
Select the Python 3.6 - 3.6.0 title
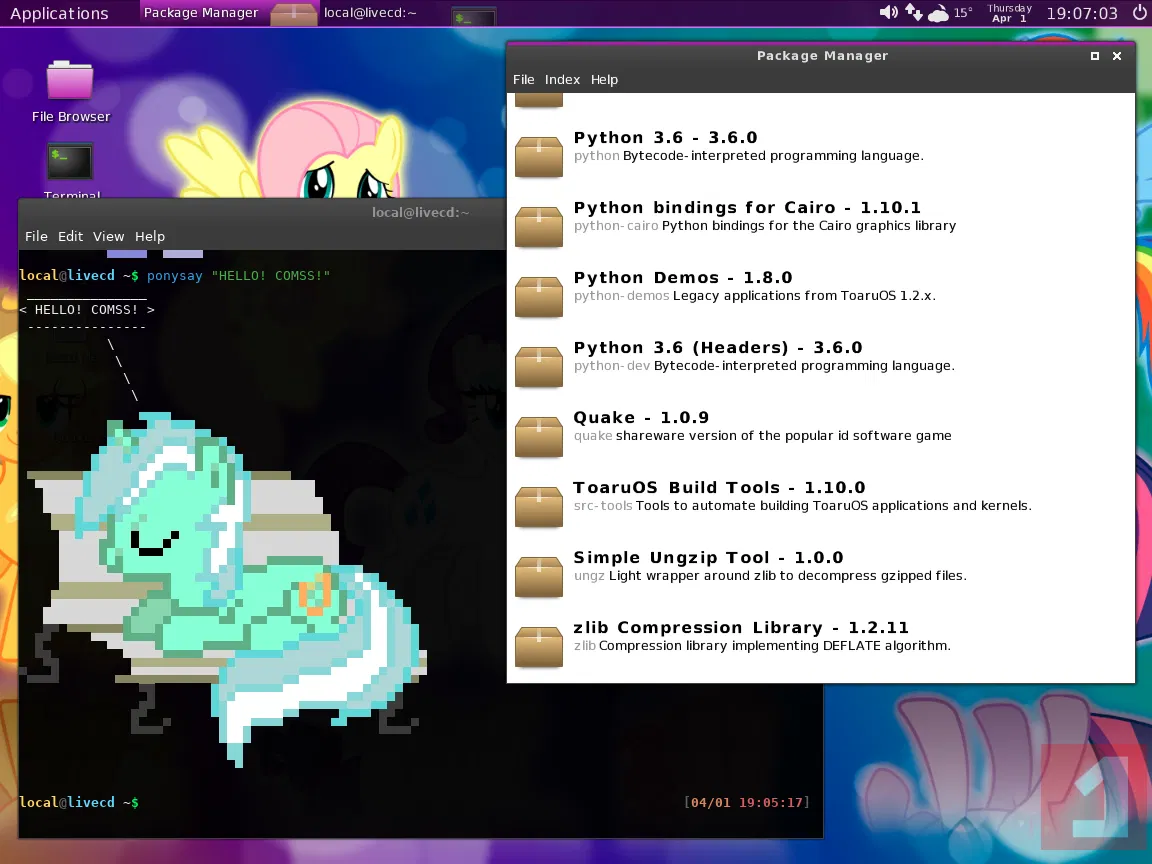point(665,137)
